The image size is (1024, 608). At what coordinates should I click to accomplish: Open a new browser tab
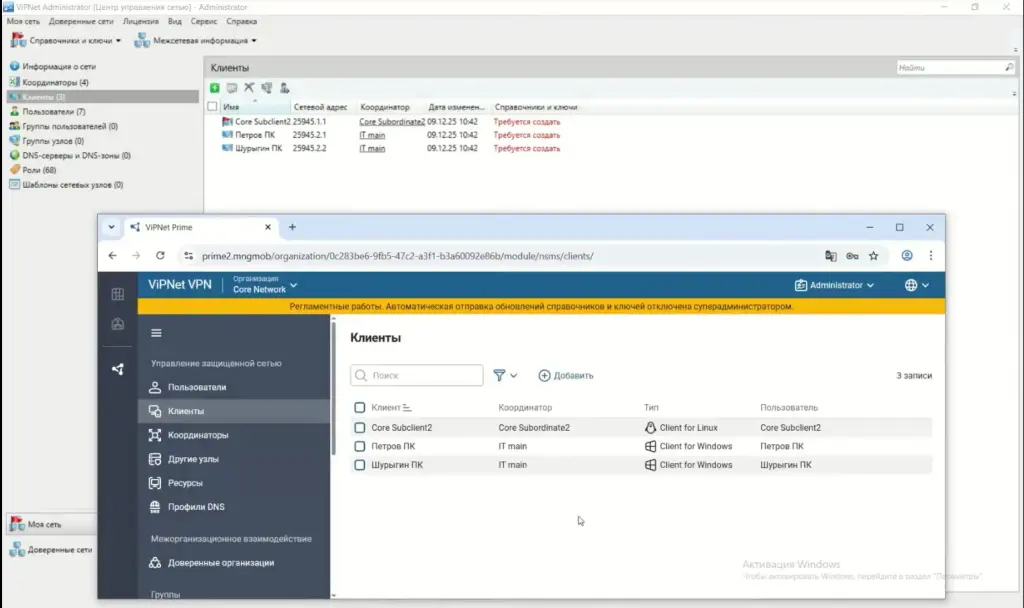point(292,227)
